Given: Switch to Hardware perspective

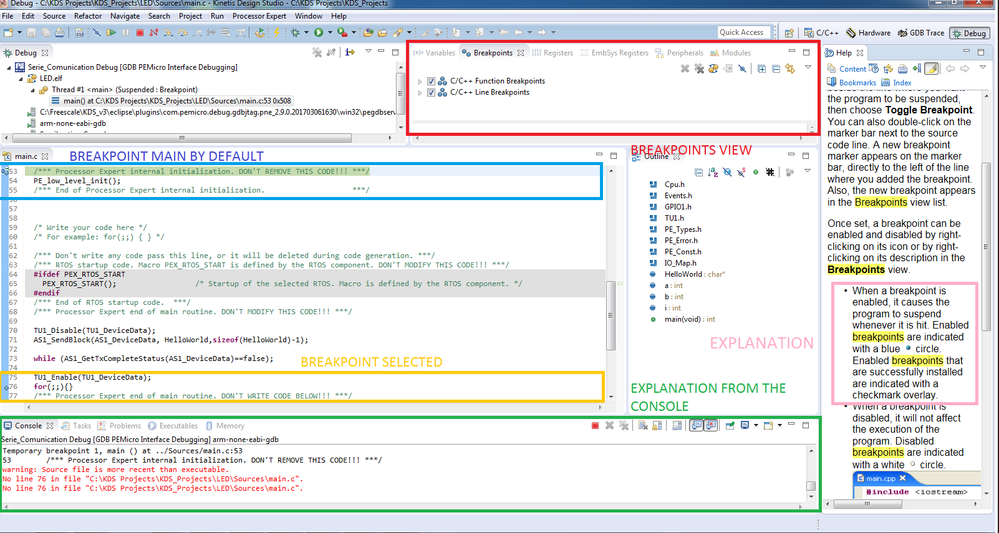Looking at the screenshot, I should (x=868, y=33).
